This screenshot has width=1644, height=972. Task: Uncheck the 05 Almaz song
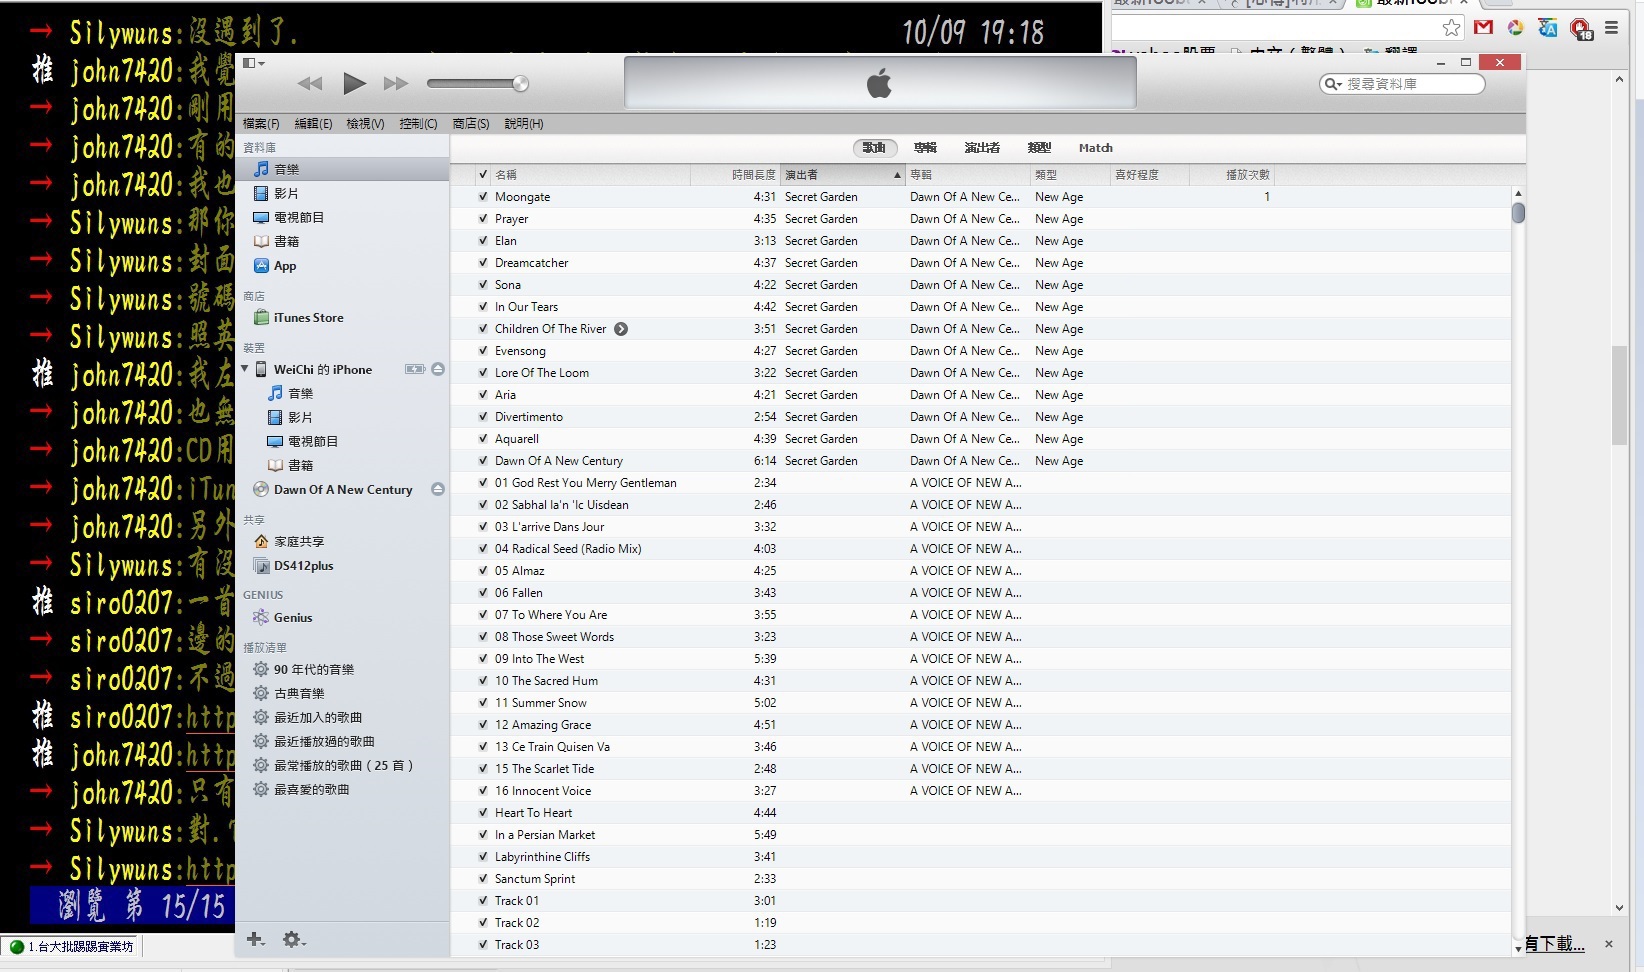coord(483,571)
